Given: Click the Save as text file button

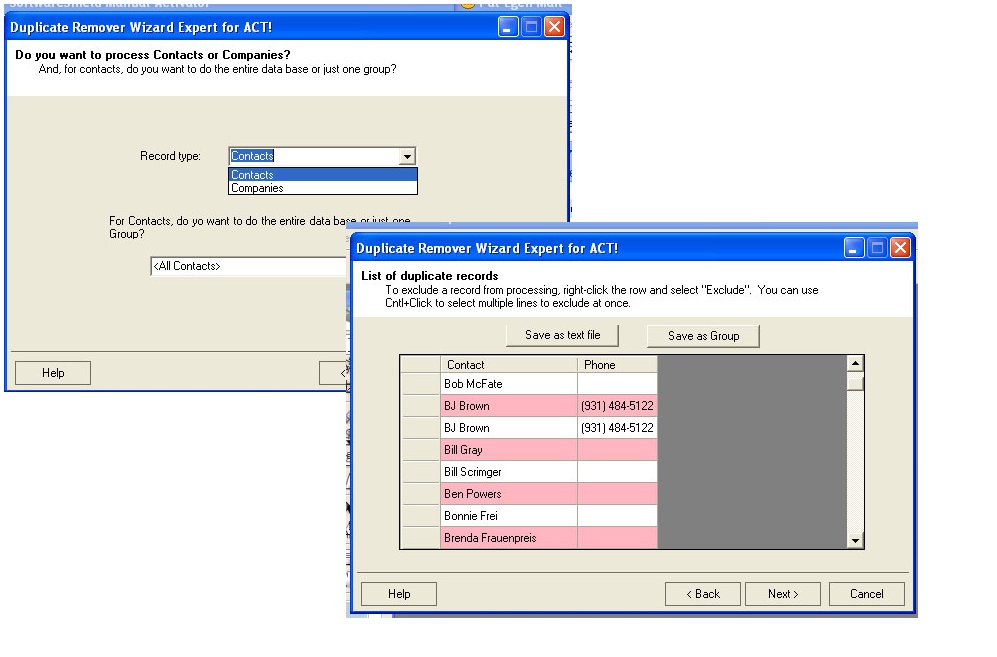Looking at the screenshot, I should 562,335.
